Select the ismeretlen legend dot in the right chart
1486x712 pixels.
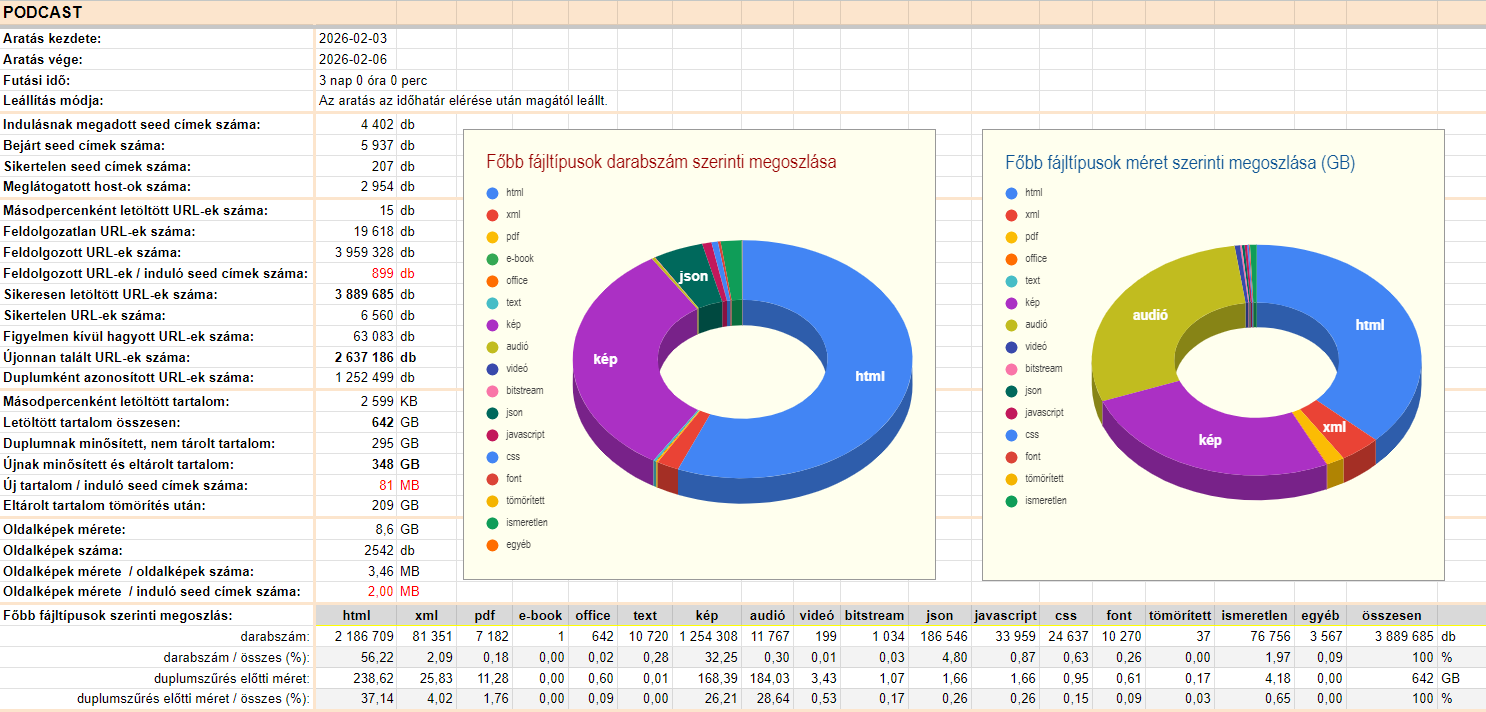1011,501
